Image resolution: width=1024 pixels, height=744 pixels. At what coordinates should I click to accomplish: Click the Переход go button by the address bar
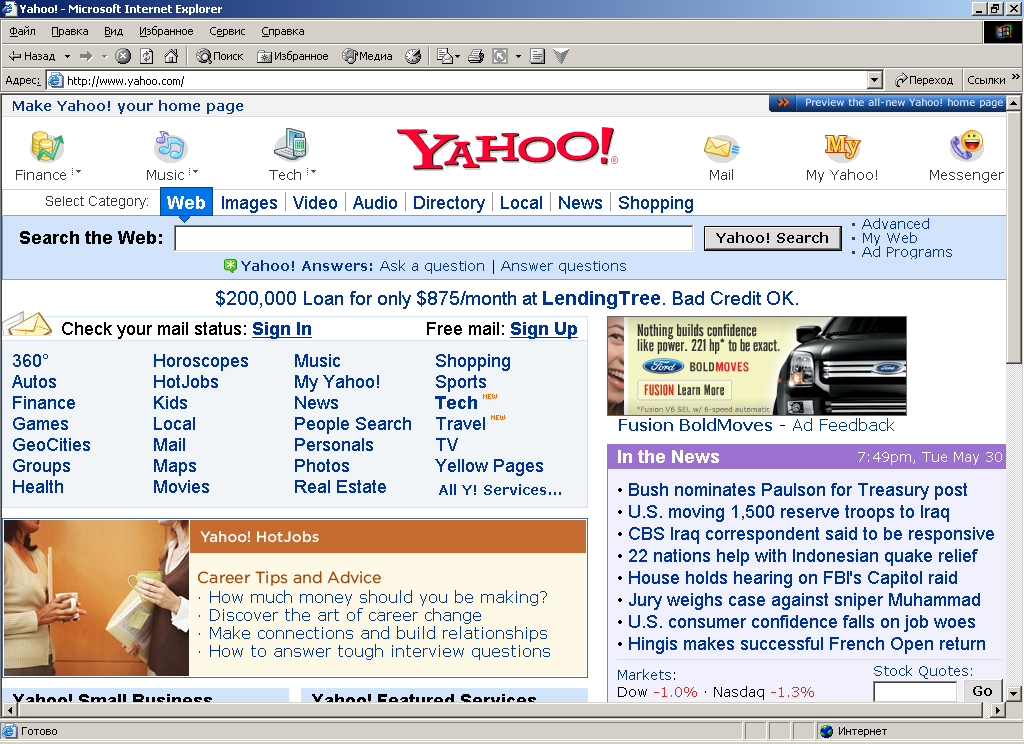click(923, 80)
